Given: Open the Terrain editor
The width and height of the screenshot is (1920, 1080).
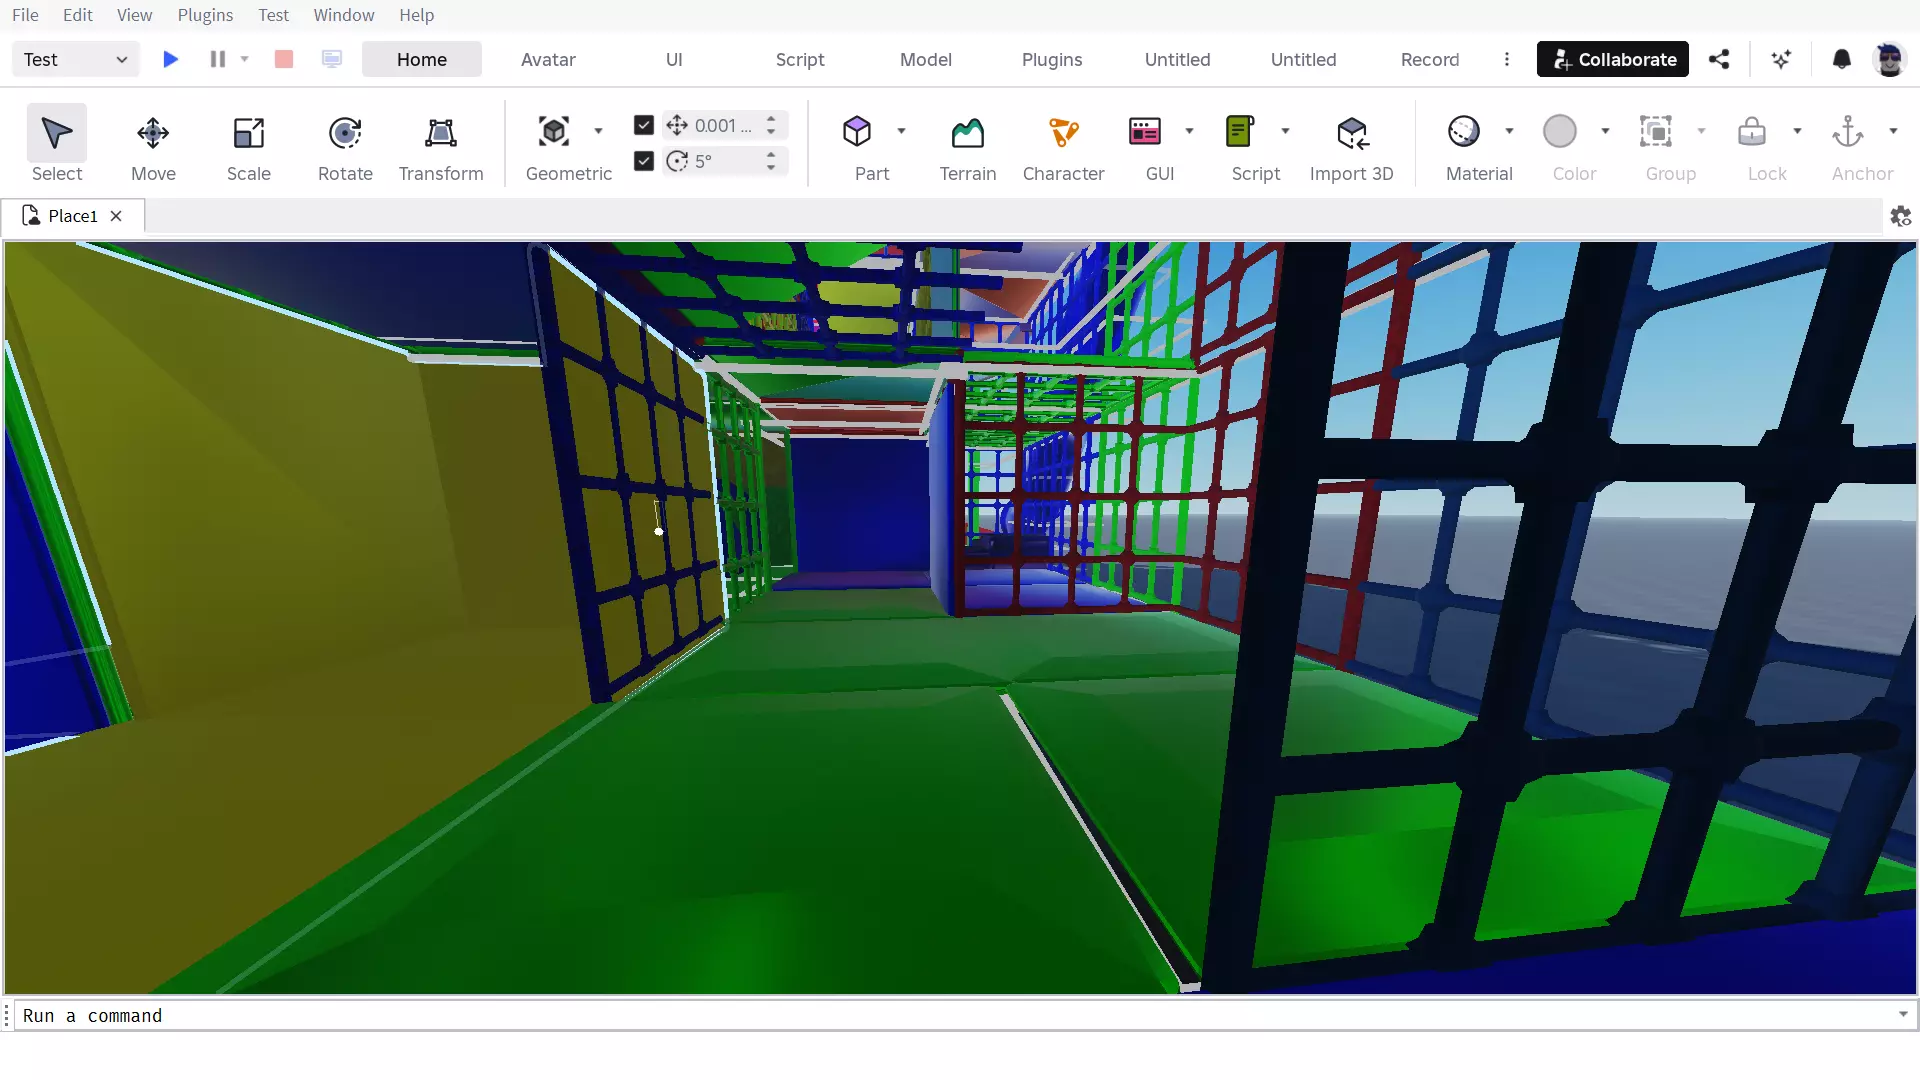Looking at the screenshot, I should [x=968, y=146].
